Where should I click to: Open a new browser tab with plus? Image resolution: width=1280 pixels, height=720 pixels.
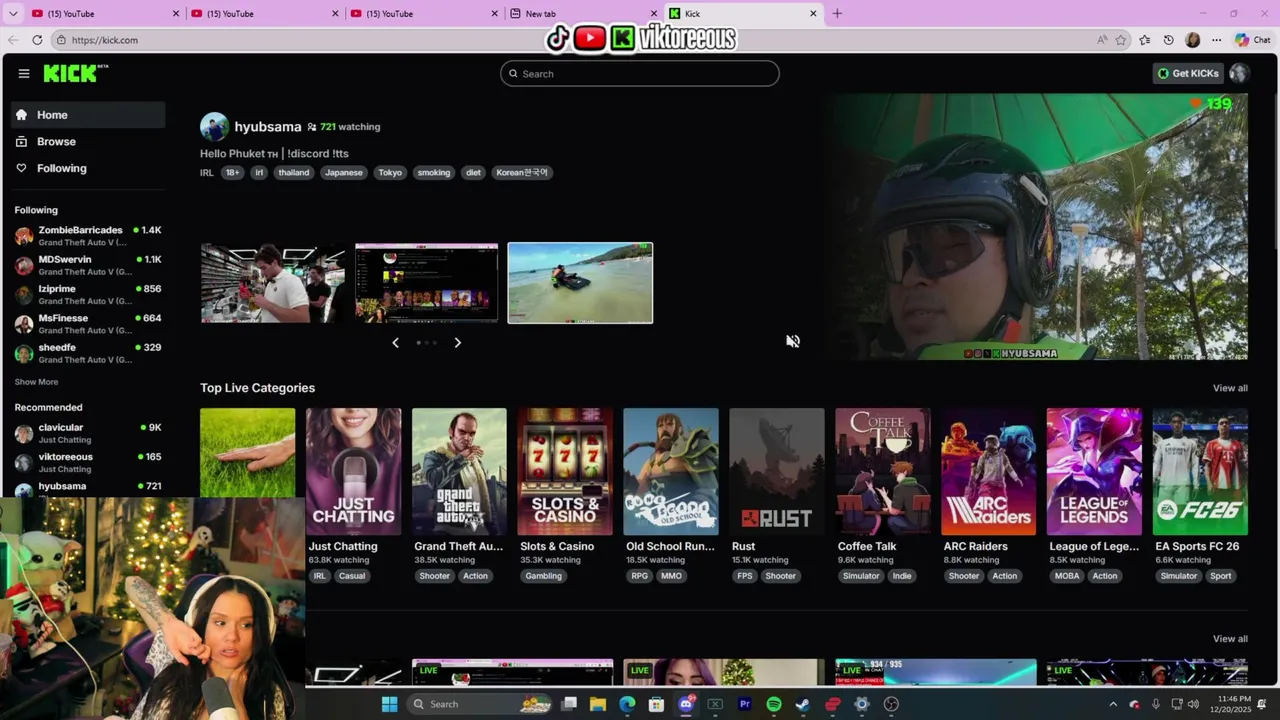[837, 13]
